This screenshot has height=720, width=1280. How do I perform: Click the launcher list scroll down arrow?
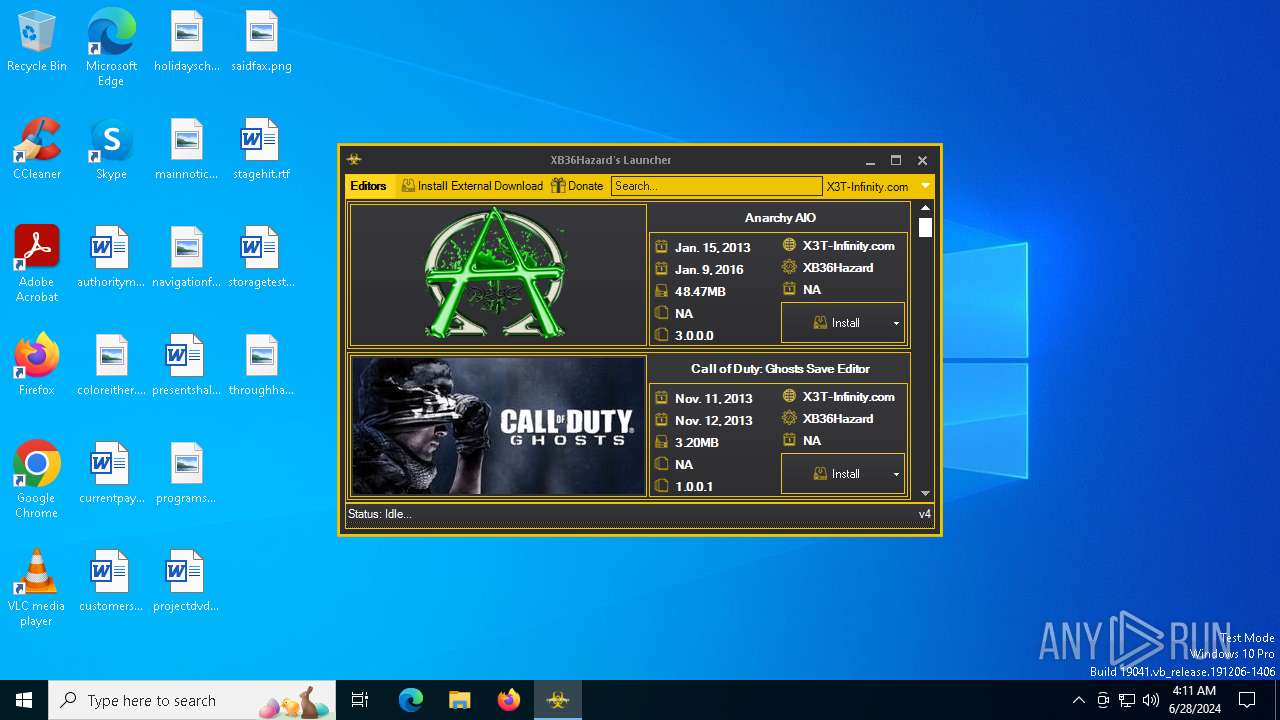tap(925, 493)
